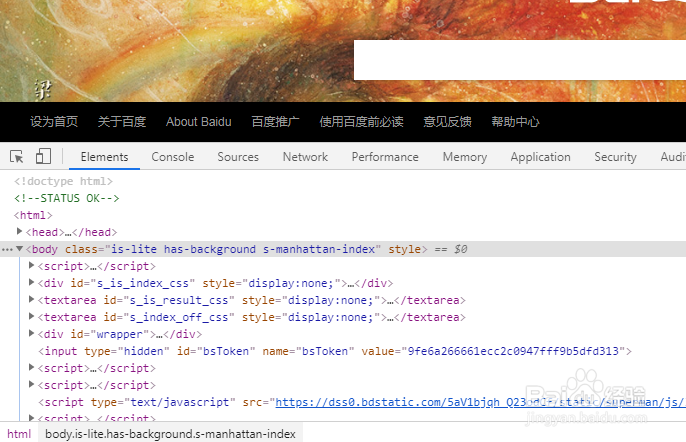Click into the Baidu search input box

tap(520, 60)
